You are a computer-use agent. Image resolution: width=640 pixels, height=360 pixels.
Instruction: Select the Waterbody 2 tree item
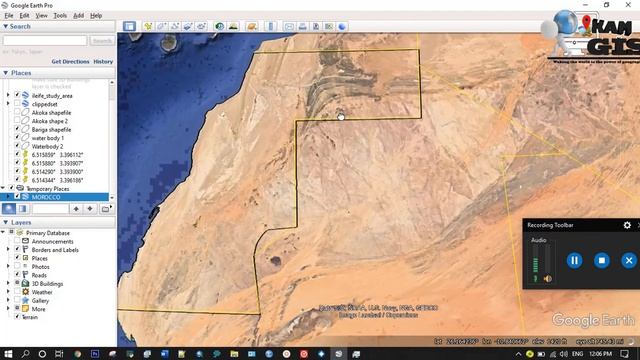pyautogui.click(x=47, y=146)
